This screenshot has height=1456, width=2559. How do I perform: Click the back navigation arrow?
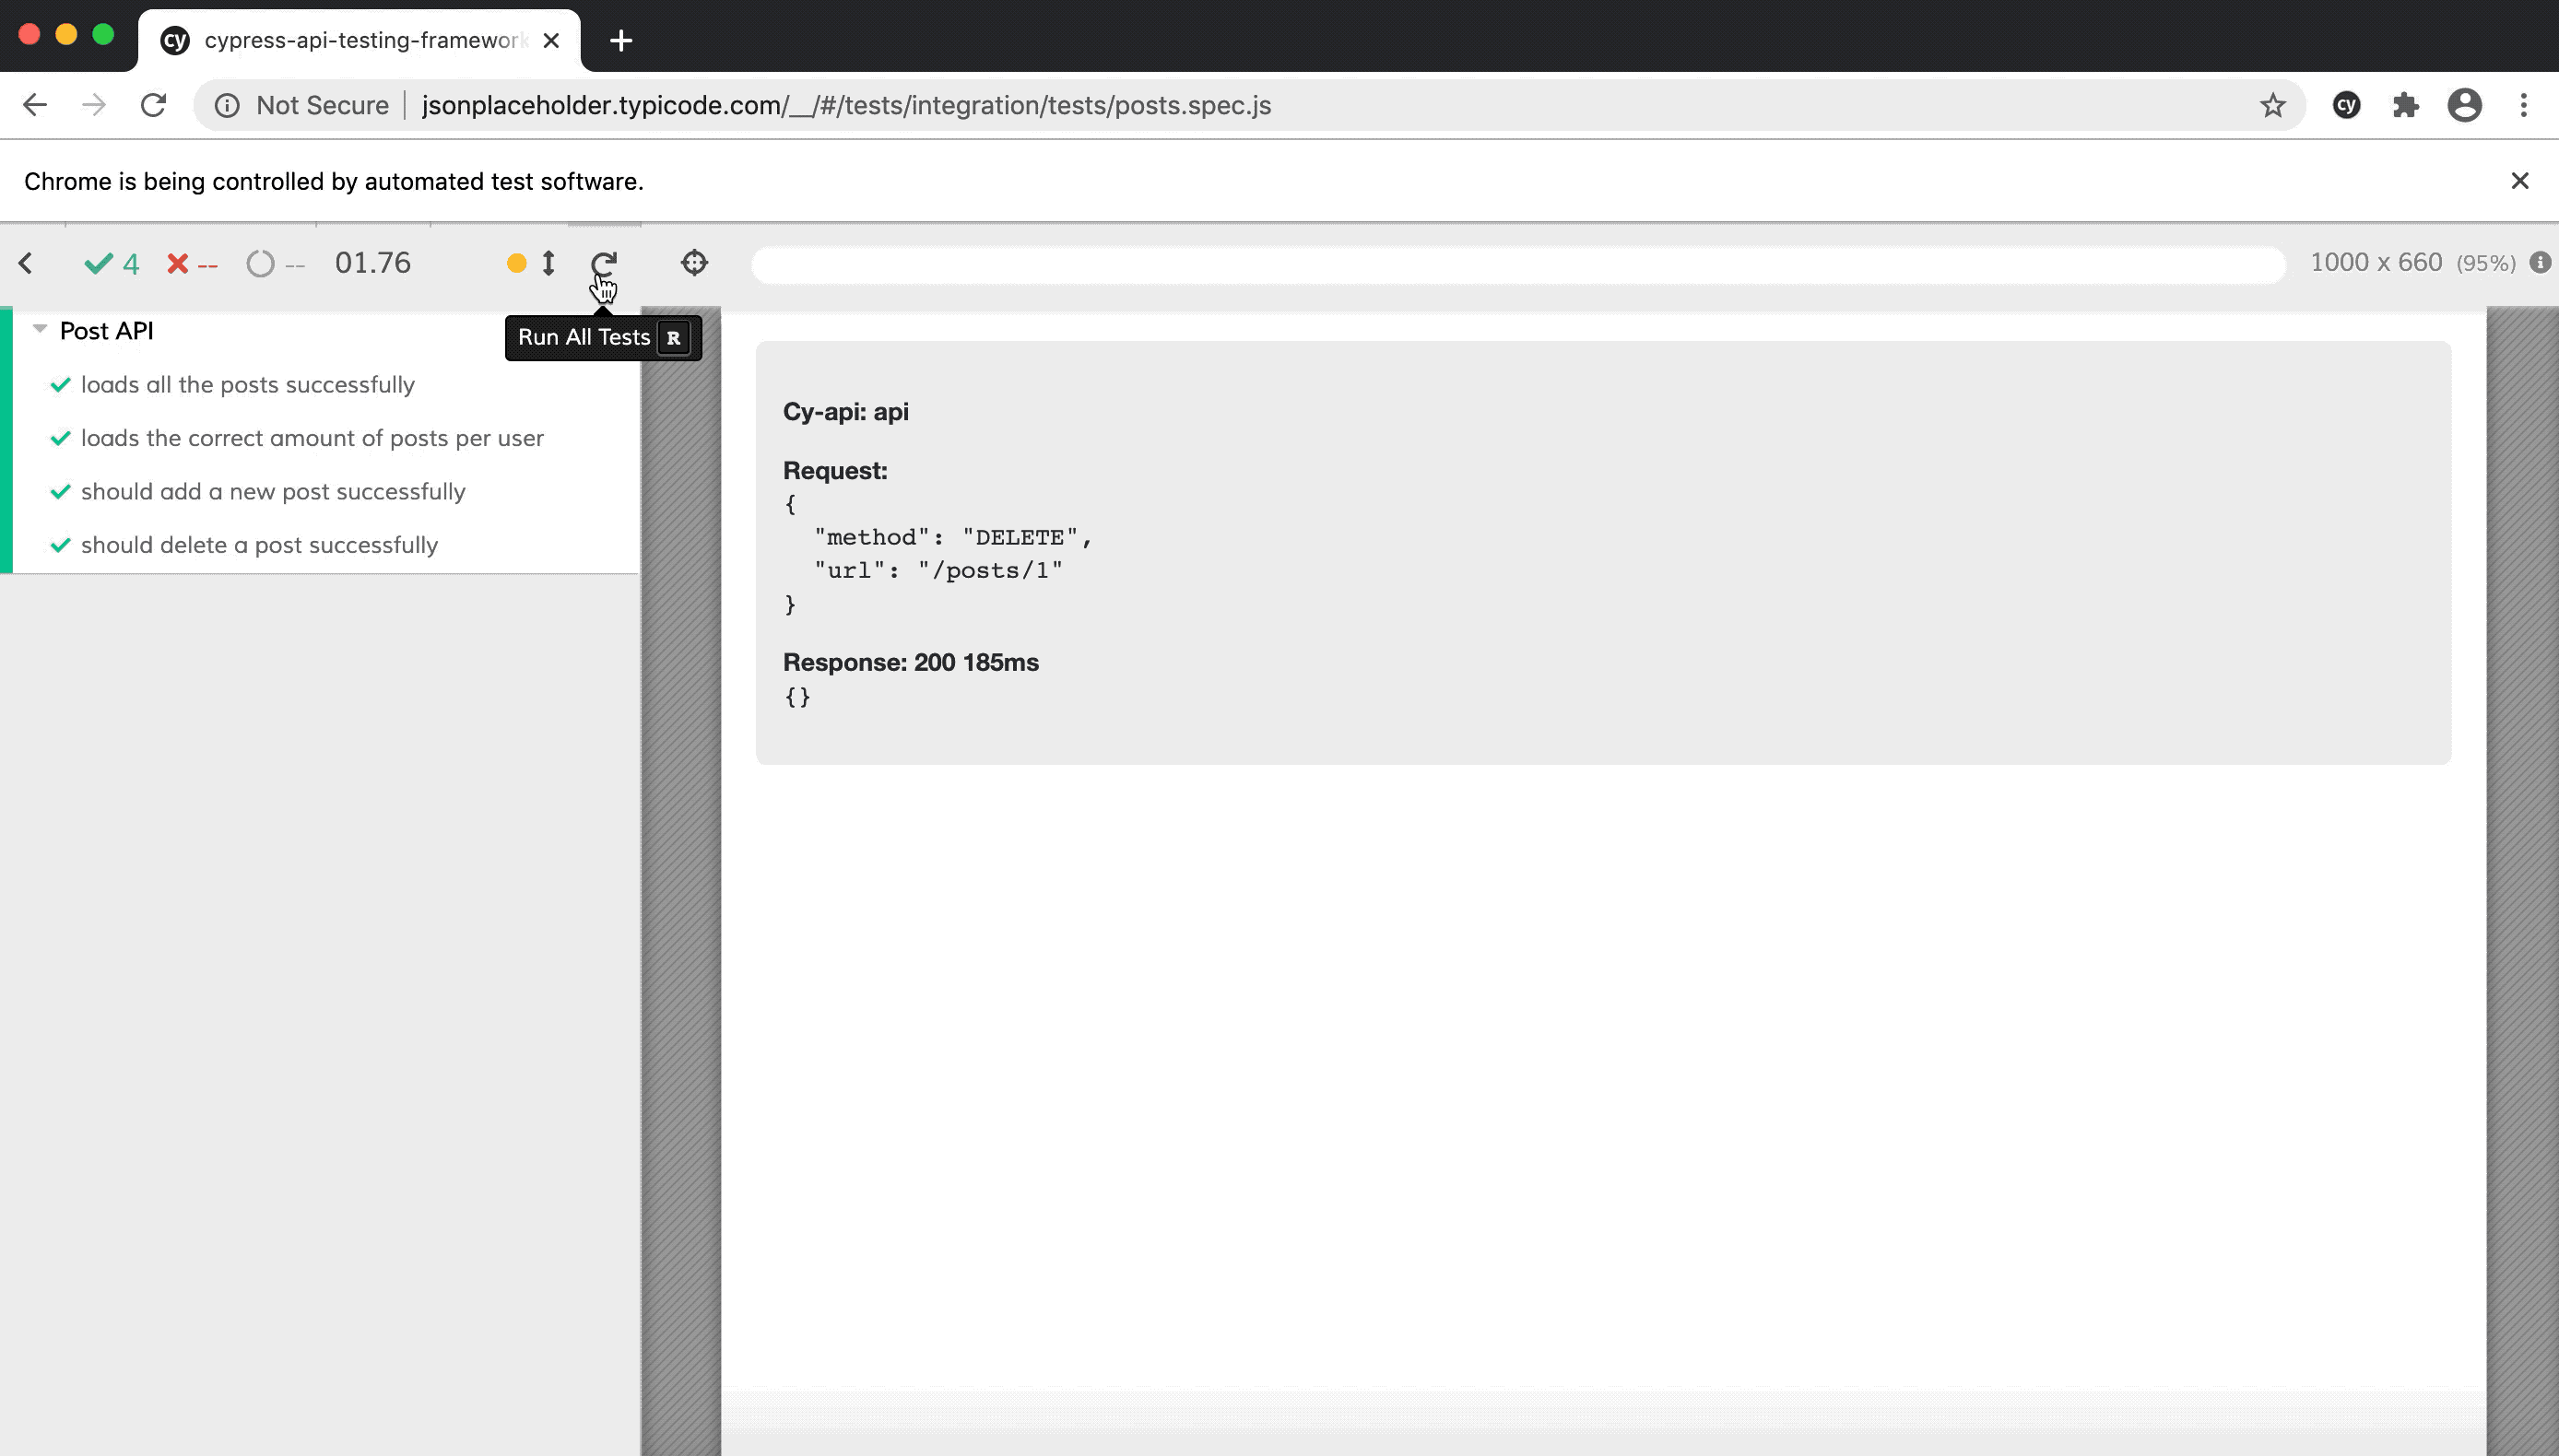pos(33,105)
